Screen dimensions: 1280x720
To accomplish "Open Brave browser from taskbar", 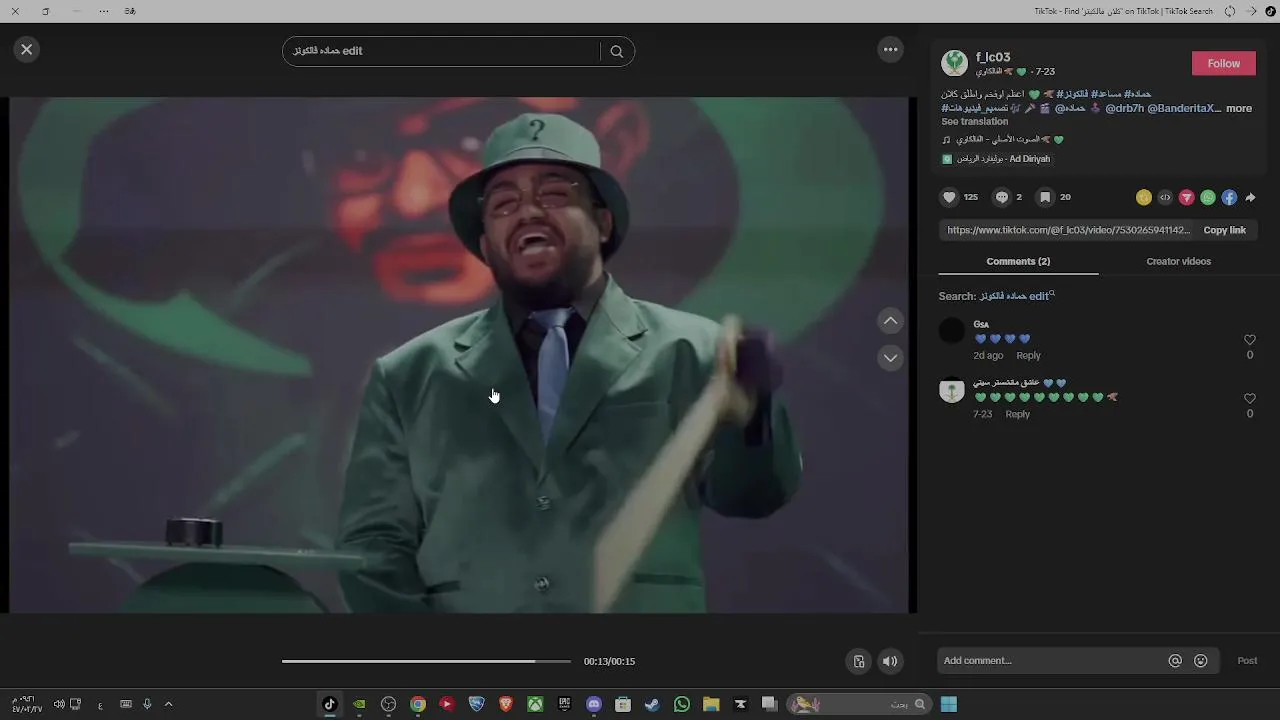I will (x=506, y=704).
